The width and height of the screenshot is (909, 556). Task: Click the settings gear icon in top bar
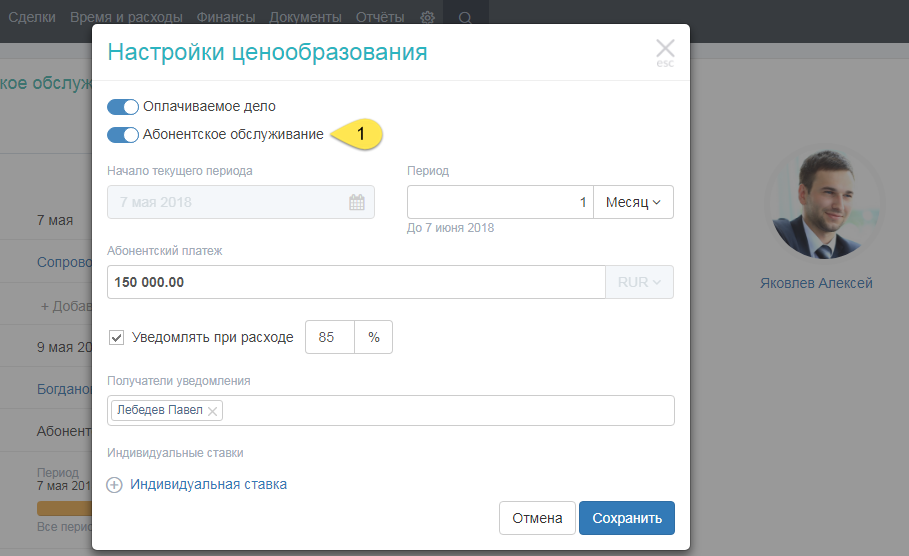pos(427,18)
